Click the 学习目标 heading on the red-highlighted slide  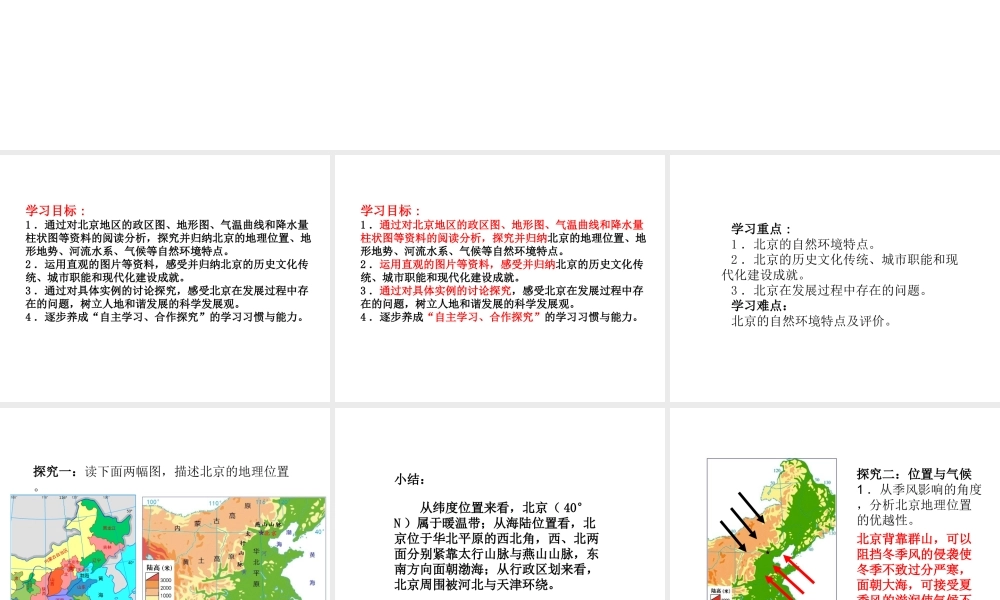click(390, 210)
